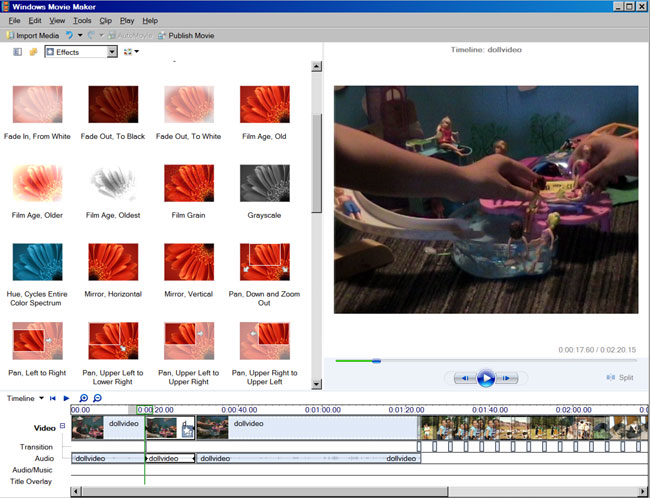
Task: Open the Redo history dropdown arrow
Action: click(101, 35)
